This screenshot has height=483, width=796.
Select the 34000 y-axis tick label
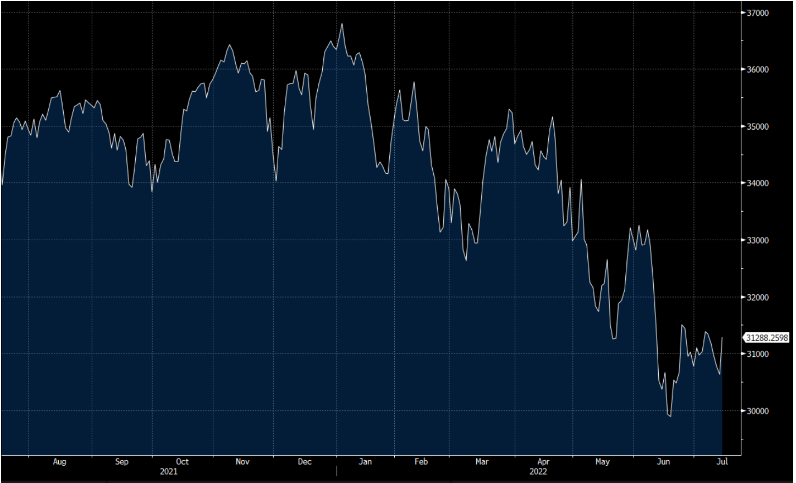pos(757,184)
